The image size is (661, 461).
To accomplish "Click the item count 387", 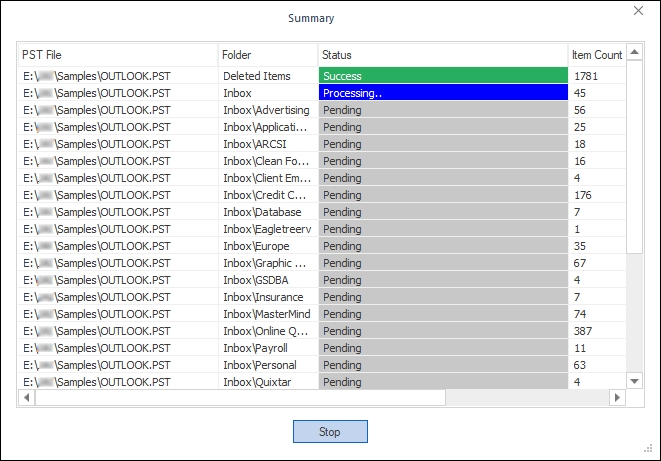I will [x=583, y=331].
